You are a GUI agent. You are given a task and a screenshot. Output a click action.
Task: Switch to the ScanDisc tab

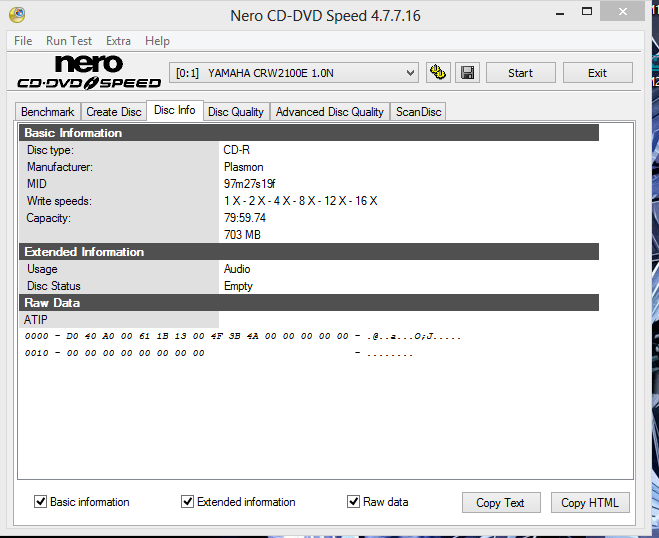click(x=419, y=112)
